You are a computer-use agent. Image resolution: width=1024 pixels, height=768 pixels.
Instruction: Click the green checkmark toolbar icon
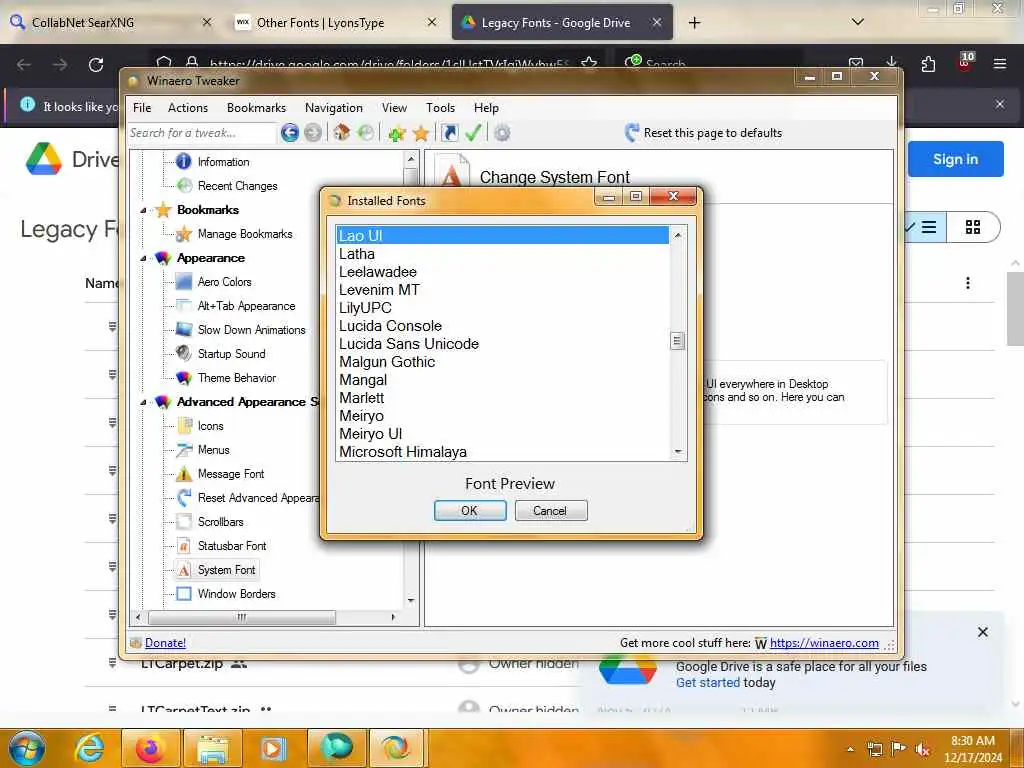tap(473, 133)
